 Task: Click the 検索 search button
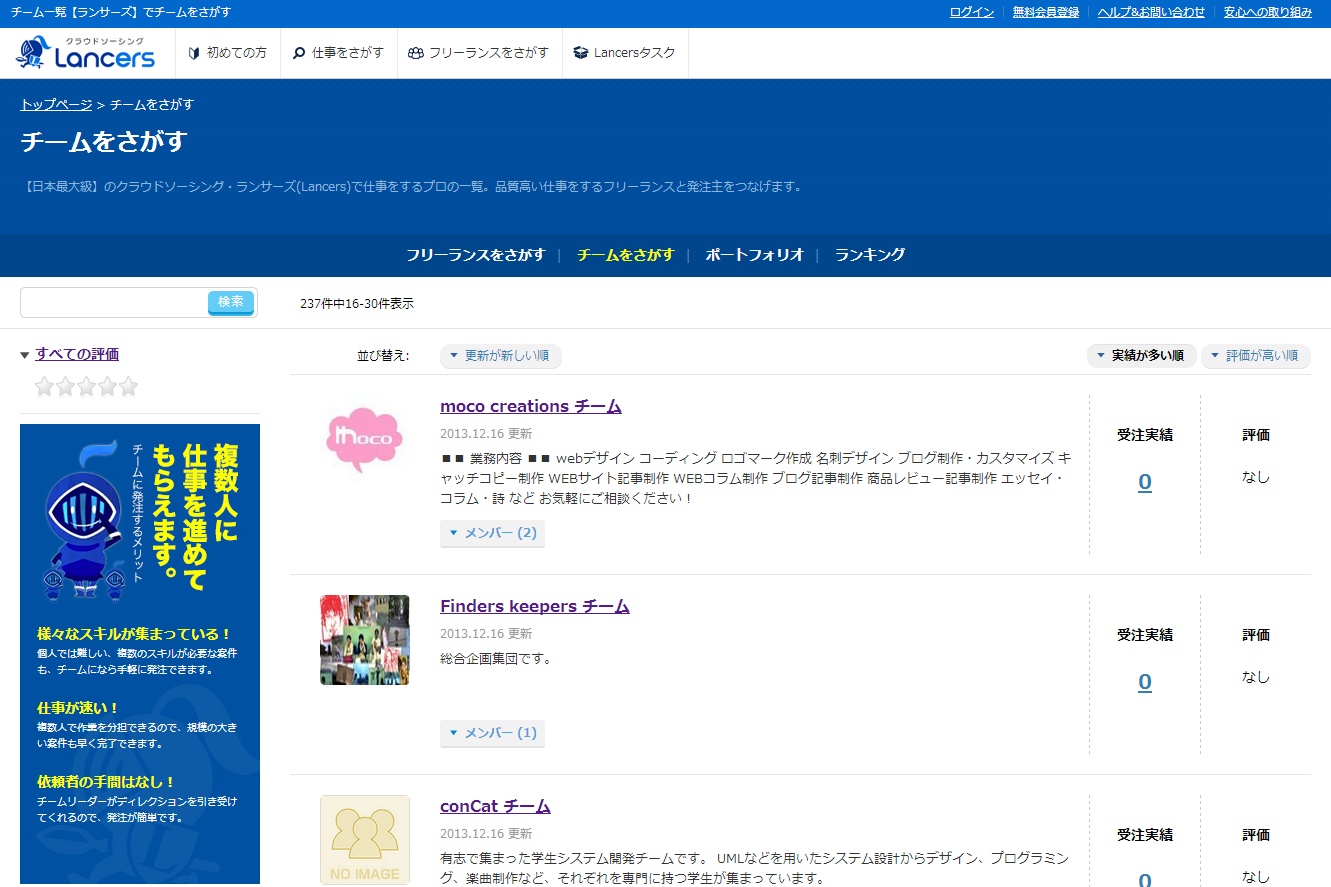tap(231, 302)
